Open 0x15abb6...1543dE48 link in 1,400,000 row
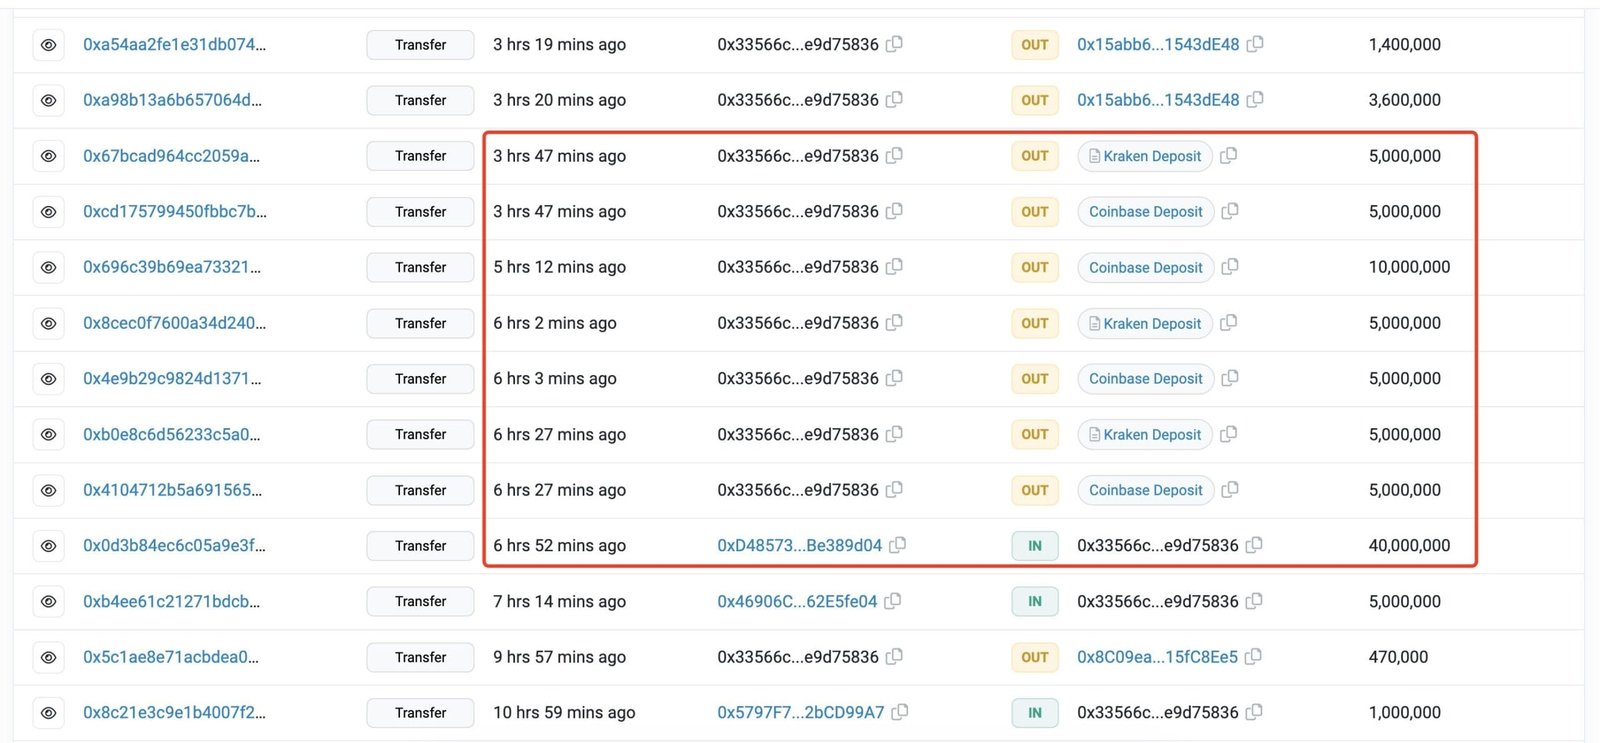The width and height of the screenshot is (1600, 743). 1158,45
